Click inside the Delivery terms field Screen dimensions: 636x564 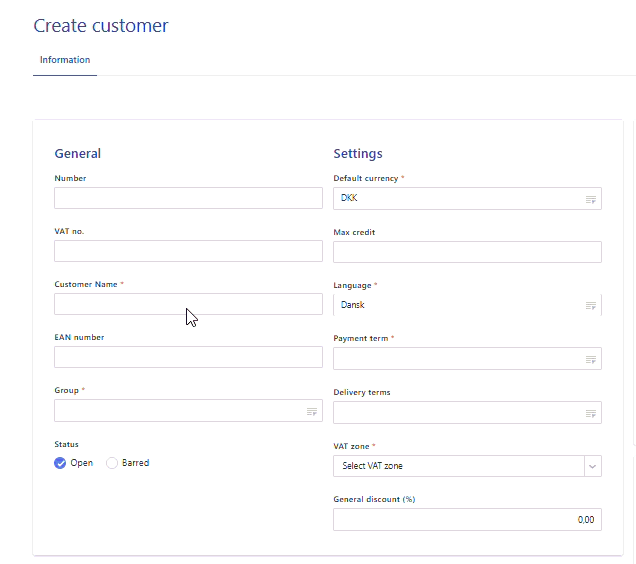click(x=455, y=413)
